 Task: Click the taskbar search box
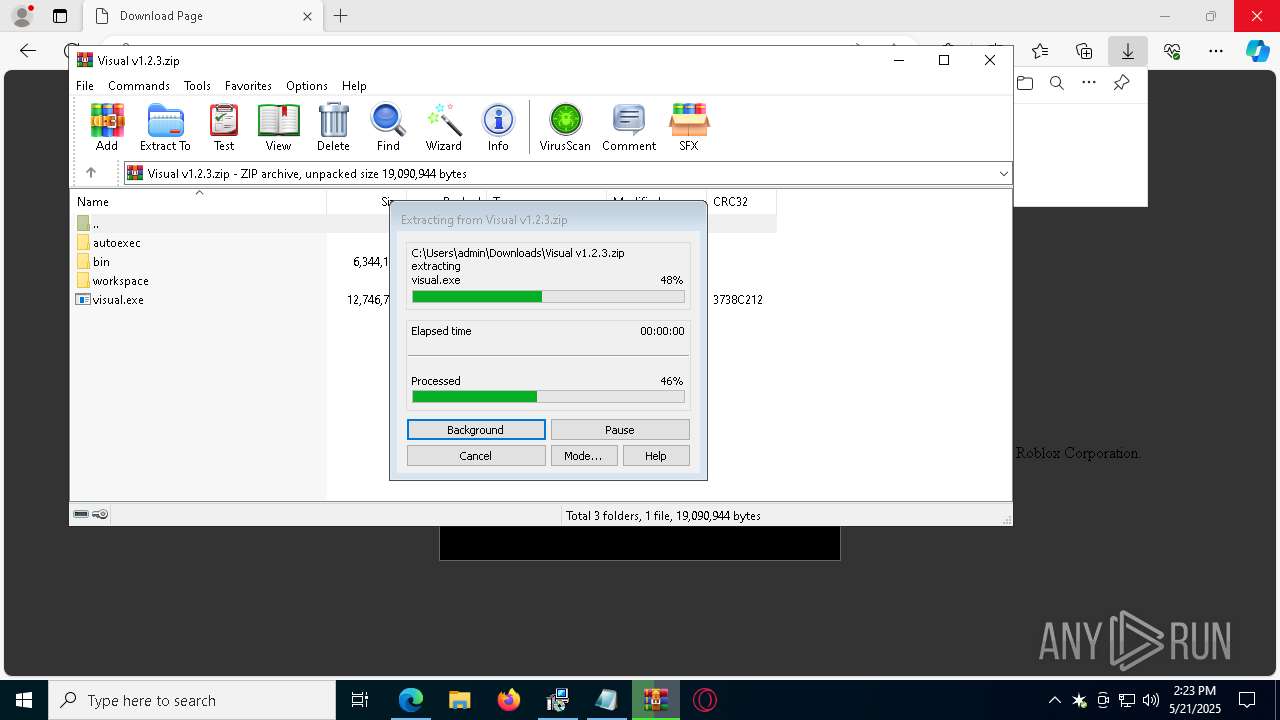(x=192, y=700)
